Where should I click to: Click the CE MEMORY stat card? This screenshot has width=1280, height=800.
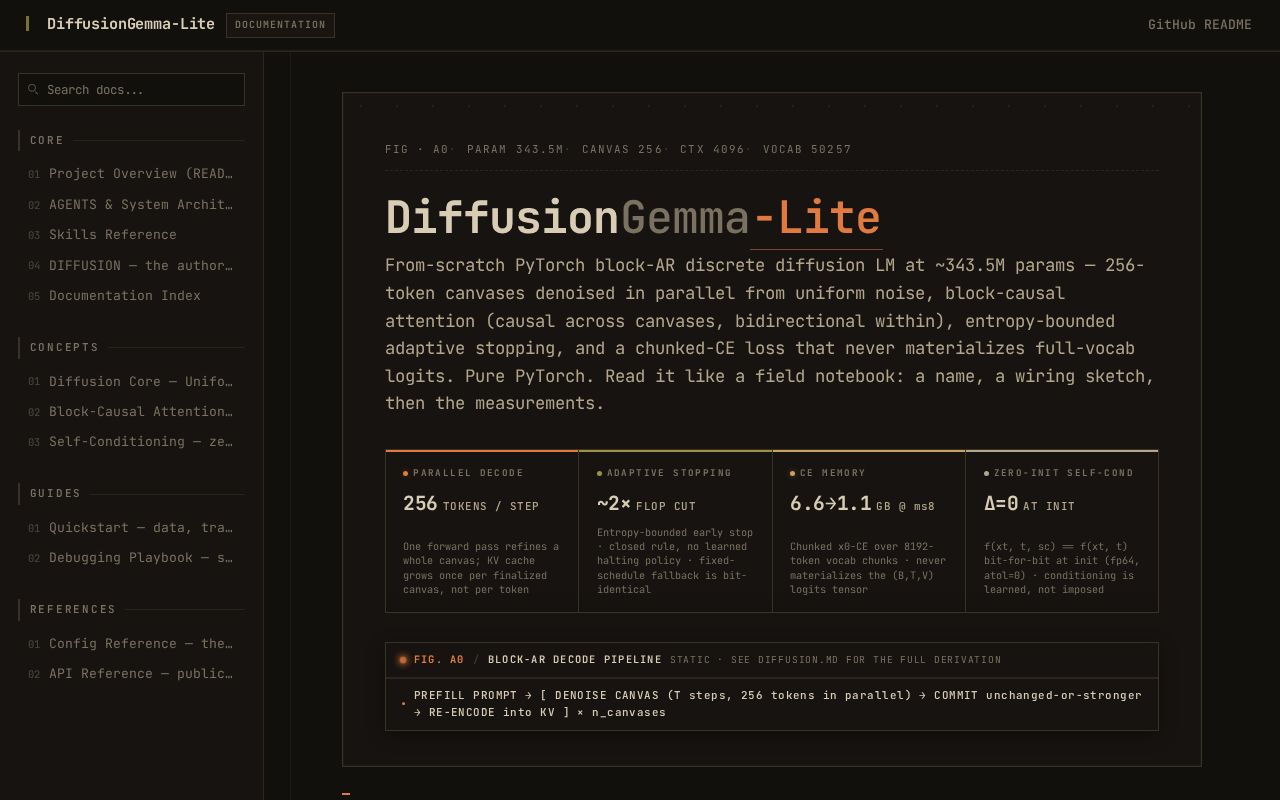click(x=869, y=531)
